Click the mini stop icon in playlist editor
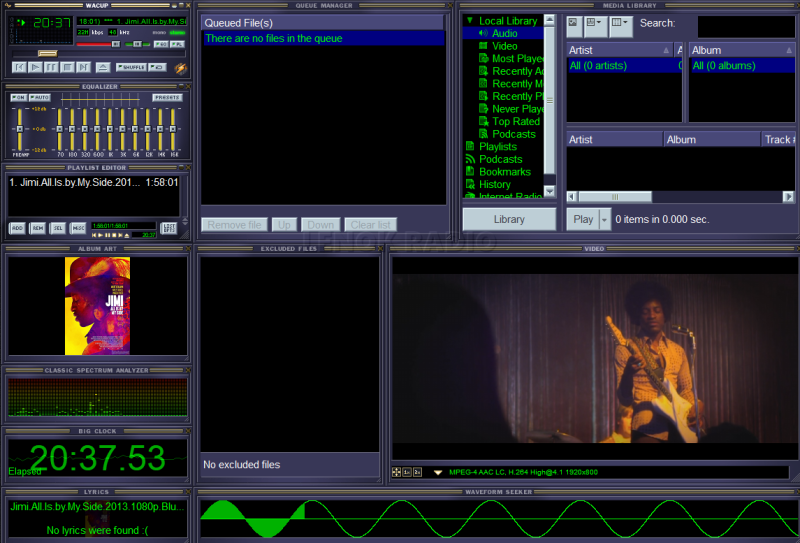Image resolution: width=800 pixels, height=543 pixels. point(114,235)
